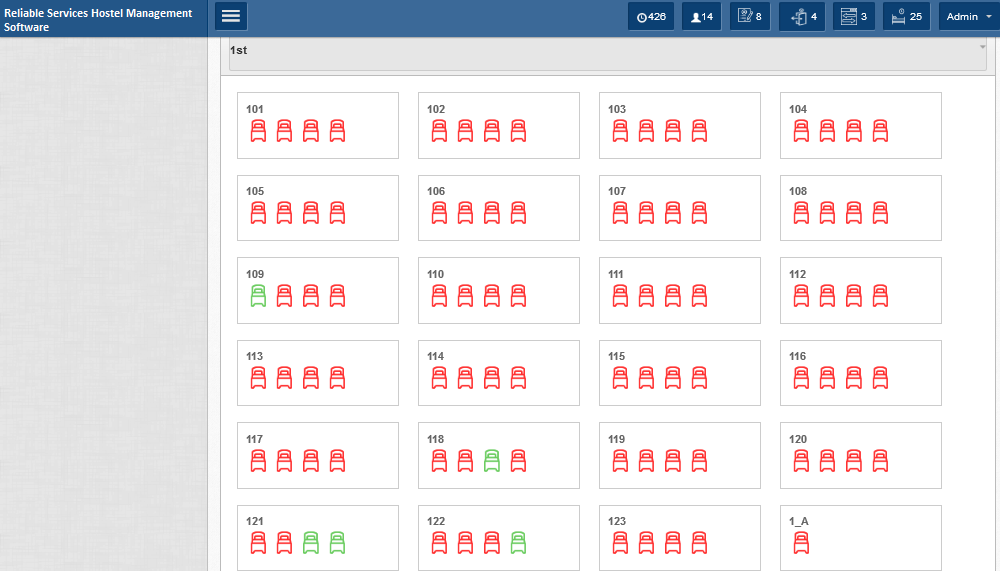Select the first red bed in room 101
Screen dimensions: 1000x571
pos(258,131)
